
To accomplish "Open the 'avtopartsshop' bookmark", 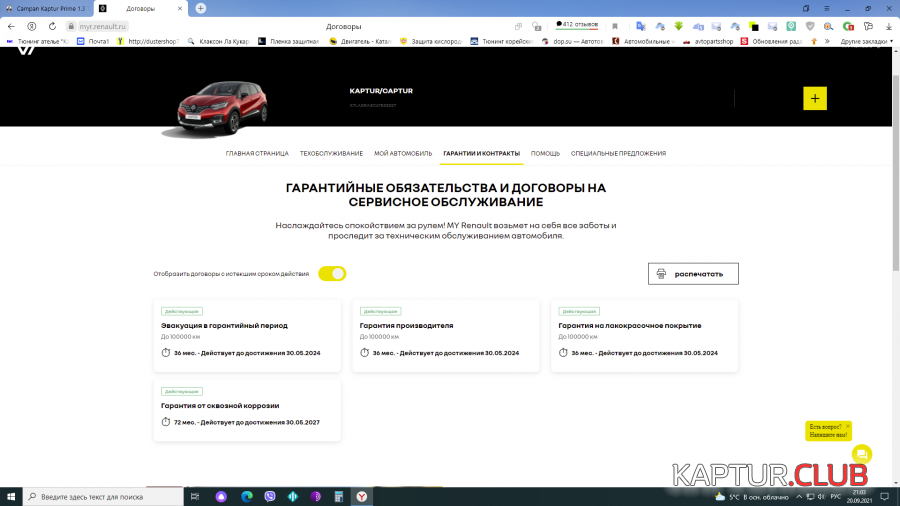I will coord(708,41).
